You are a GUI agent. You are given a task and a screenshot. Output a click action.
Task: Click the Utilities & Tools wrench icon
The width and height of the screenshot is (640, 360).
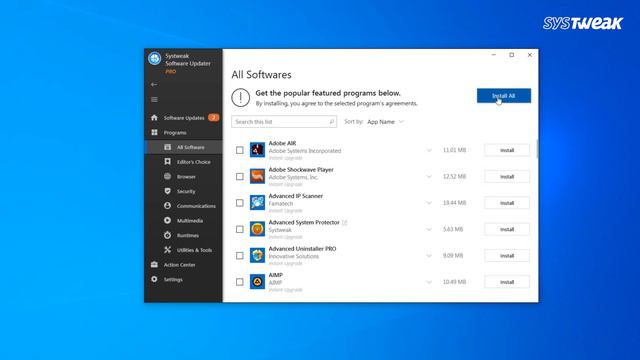tap(168, 250)
